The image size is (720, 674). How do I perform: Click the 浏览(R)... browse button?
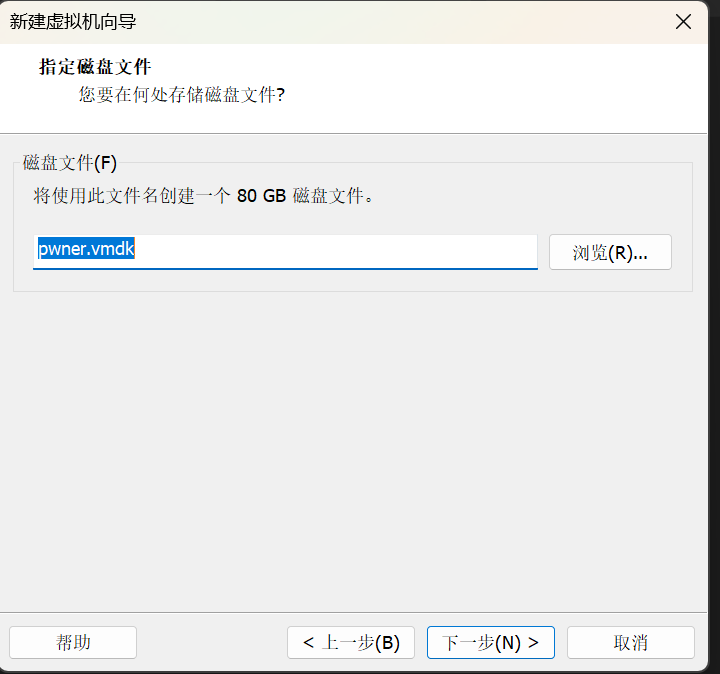pos(610,252)
